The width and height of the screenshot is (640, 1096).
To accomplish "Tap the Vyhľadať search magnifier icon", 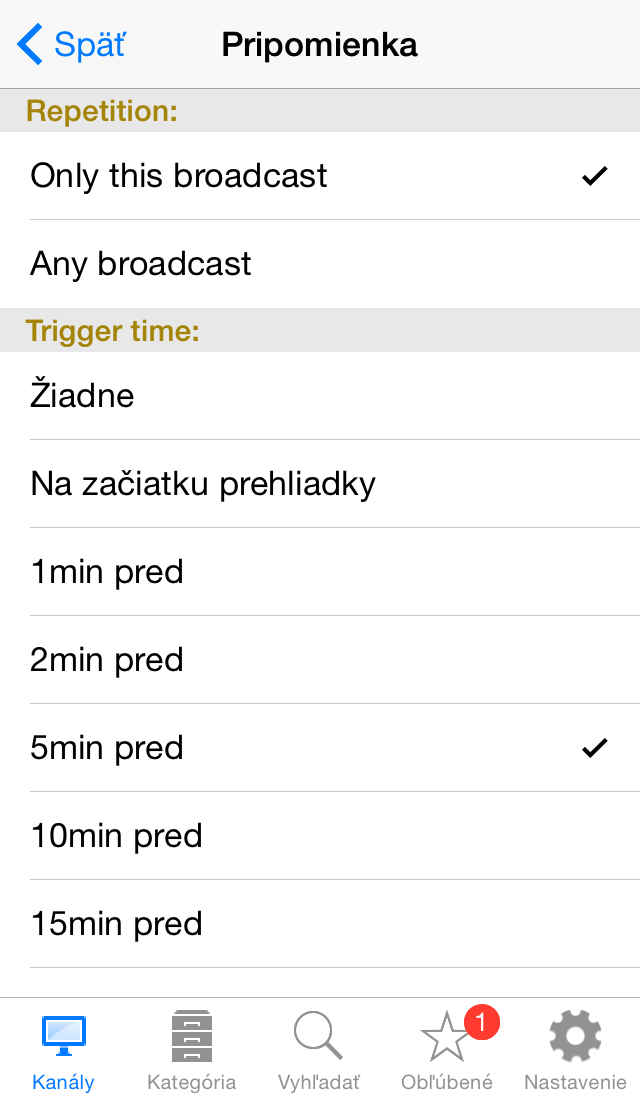I will [x=318, y=1035].
